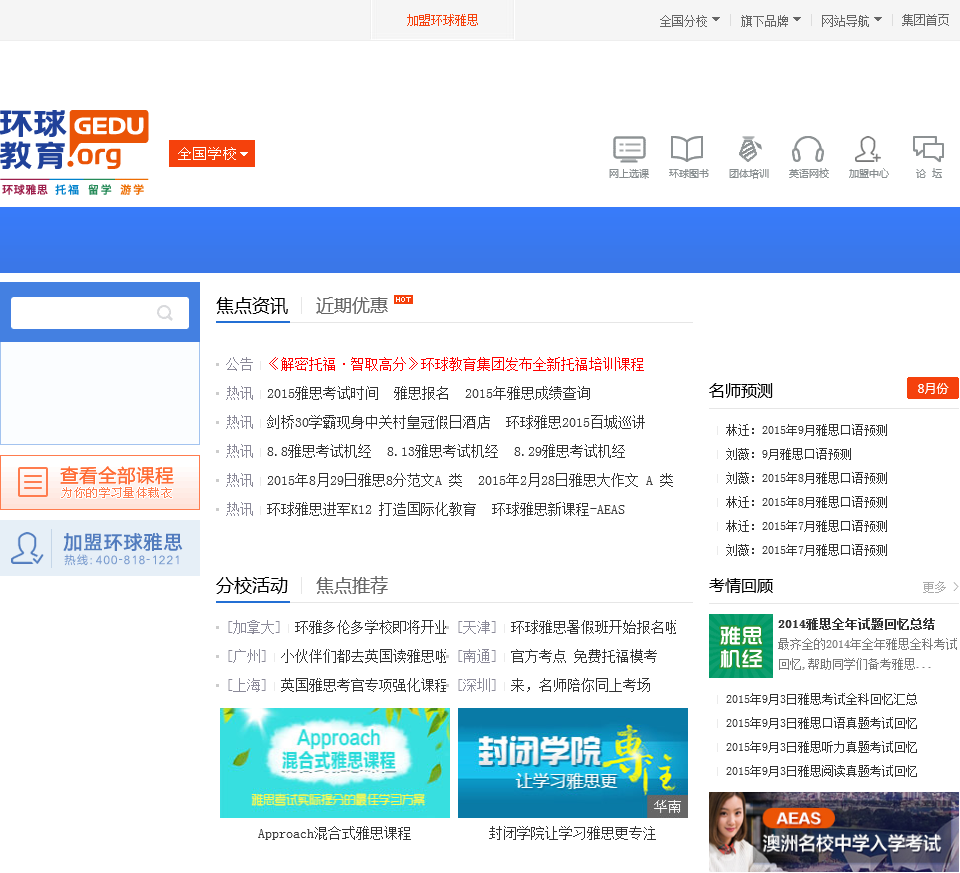Open the 环球图书 book icon
Viewport: 960px width, 873px height.
pyautogui.click(x=688, y=157)
